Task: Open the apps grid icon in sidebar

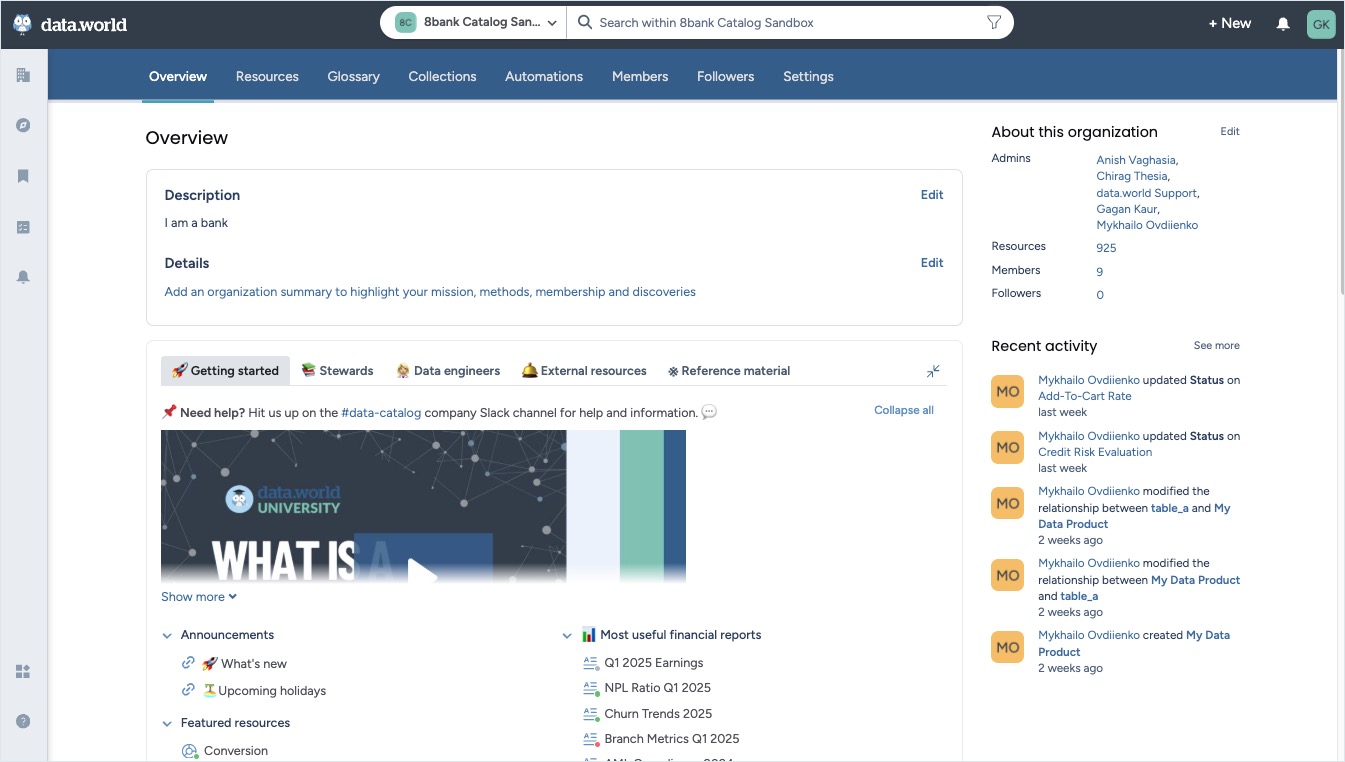Action: click(x=23, y=671)
